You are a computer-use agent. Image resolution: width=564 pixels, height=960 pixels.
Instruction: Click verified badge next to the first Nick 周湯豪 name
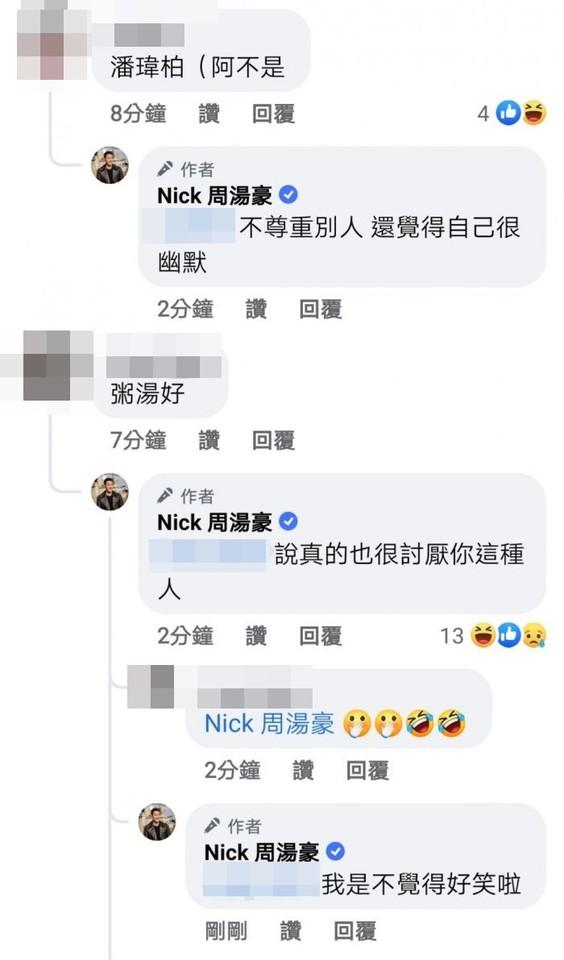(x=288, y=195)
